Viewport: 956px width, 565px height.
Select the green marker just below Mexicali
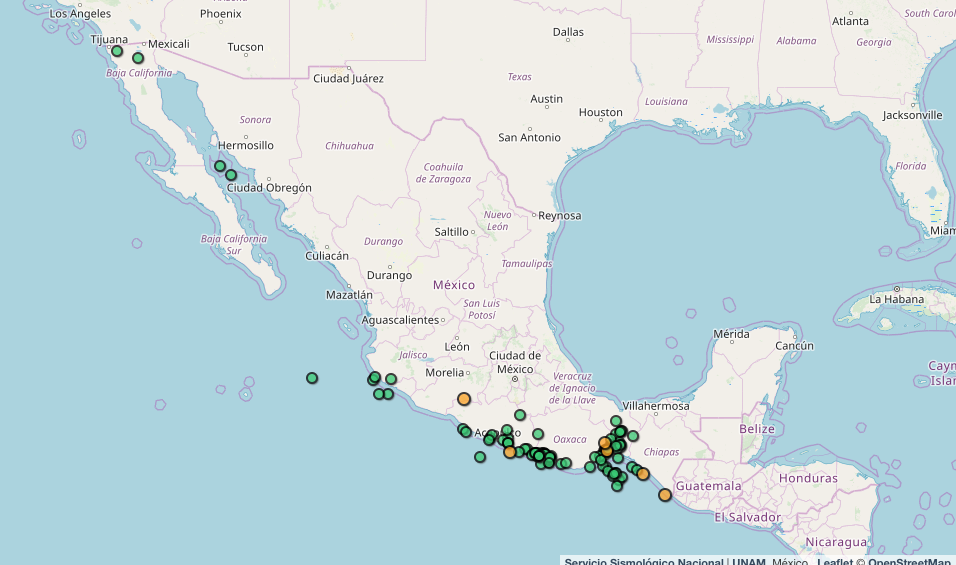point(138,58)
